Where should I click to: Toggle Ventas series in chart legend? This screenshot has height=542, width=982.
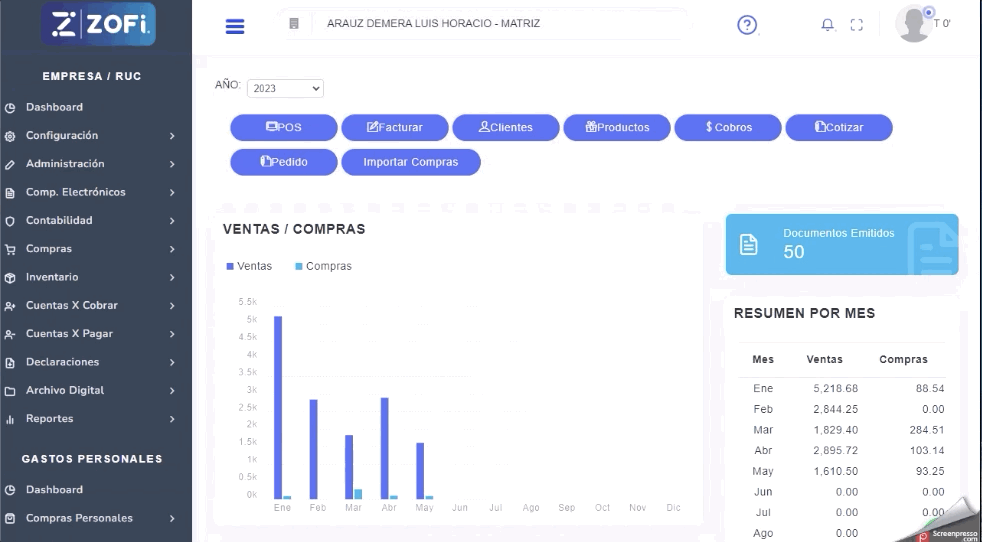pyautogui.click(x=249, y=266)
